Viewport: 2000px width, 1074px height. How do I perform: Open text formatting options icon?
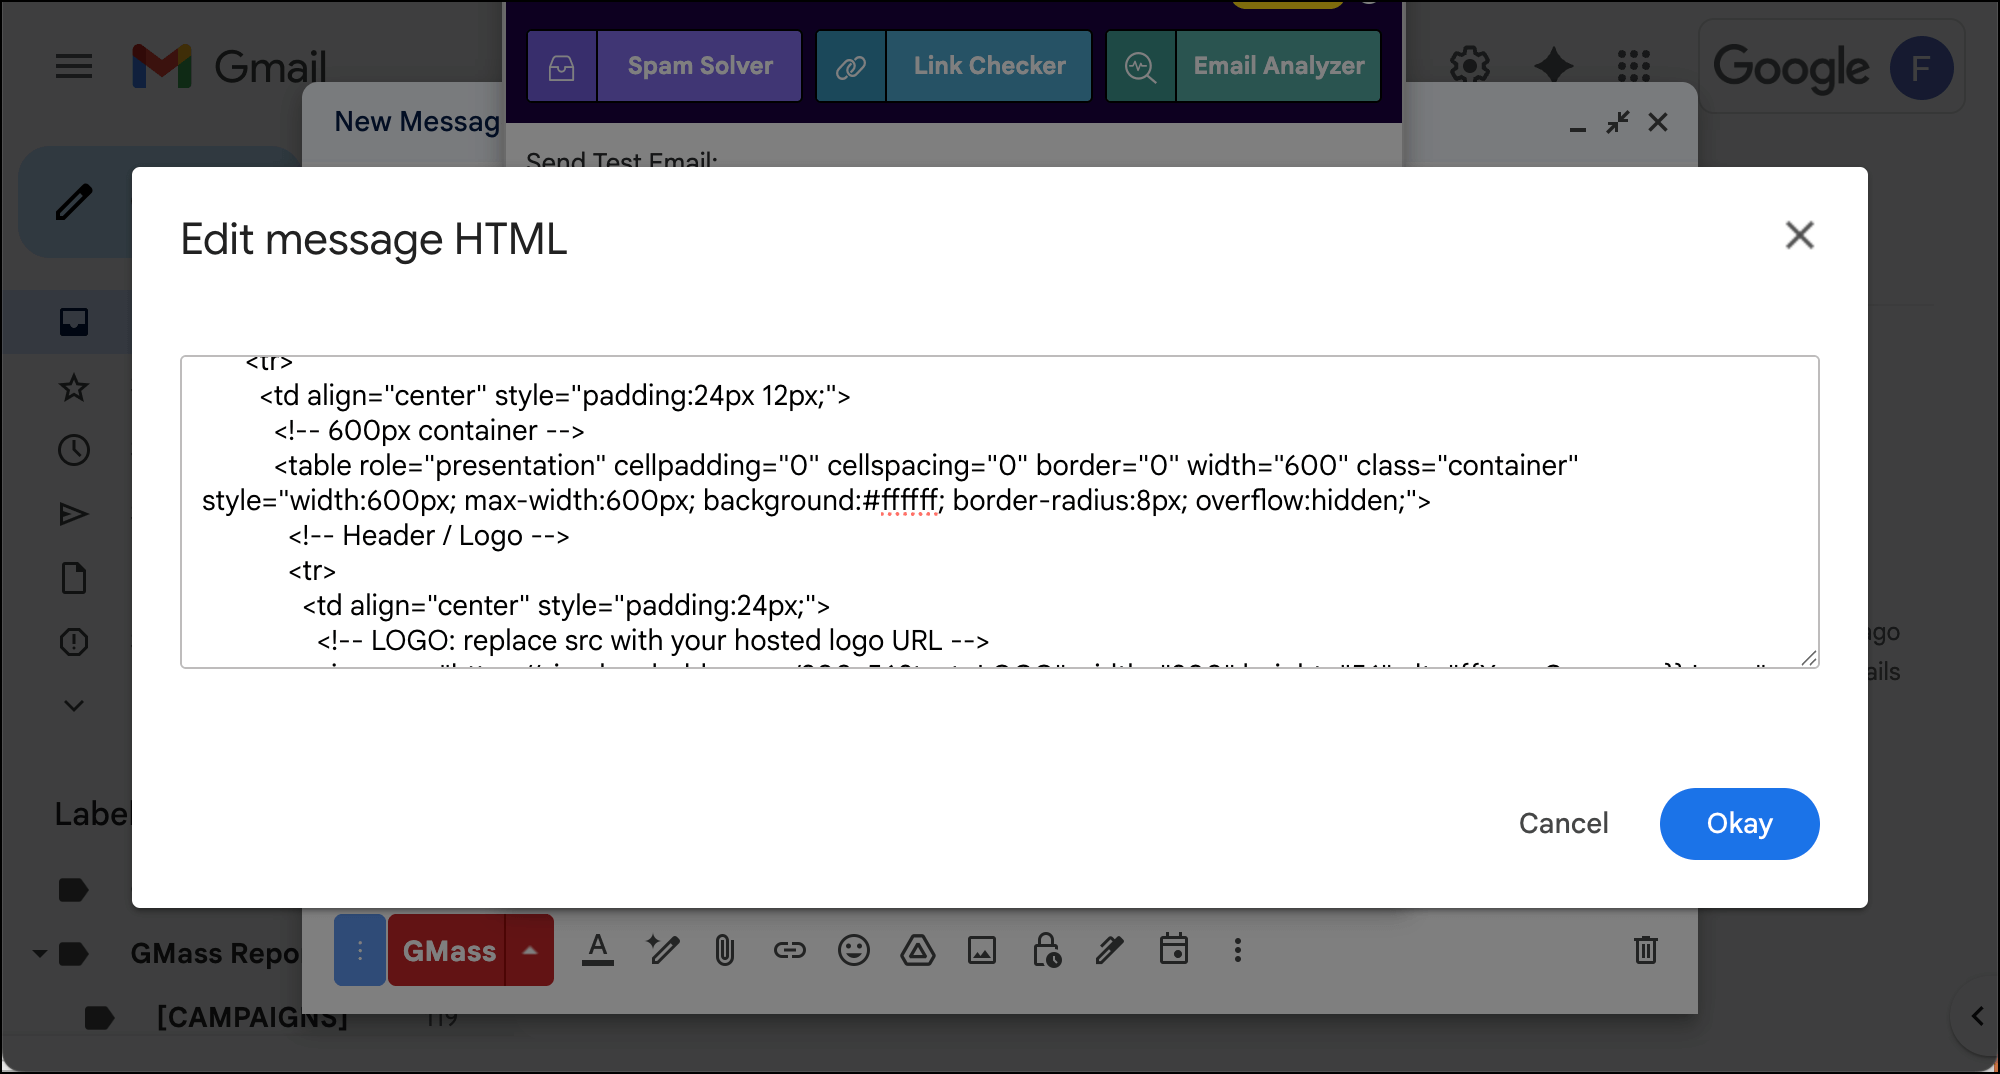(x=598, y=950)
